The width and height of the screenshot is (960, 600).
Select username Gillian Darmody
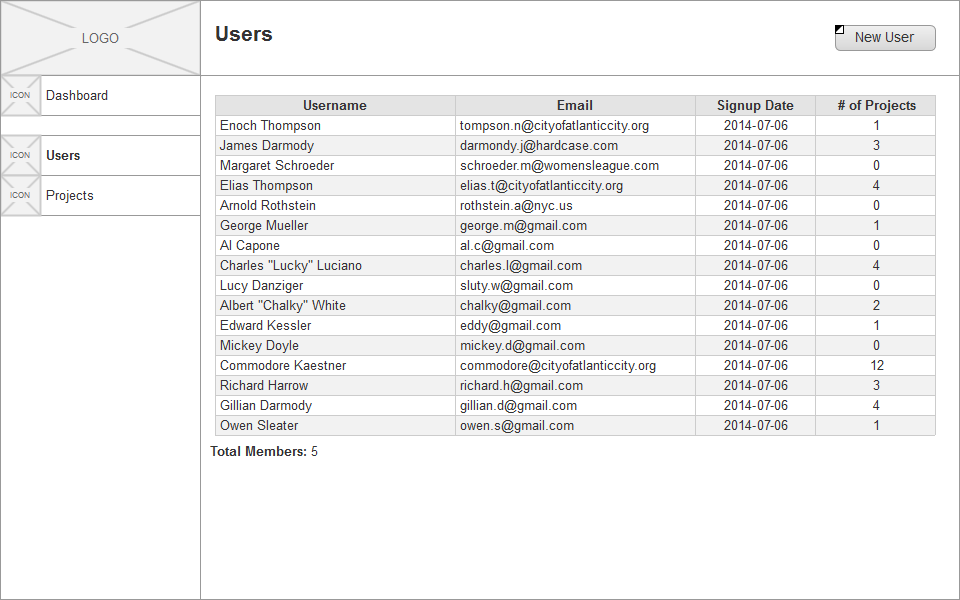266,405
